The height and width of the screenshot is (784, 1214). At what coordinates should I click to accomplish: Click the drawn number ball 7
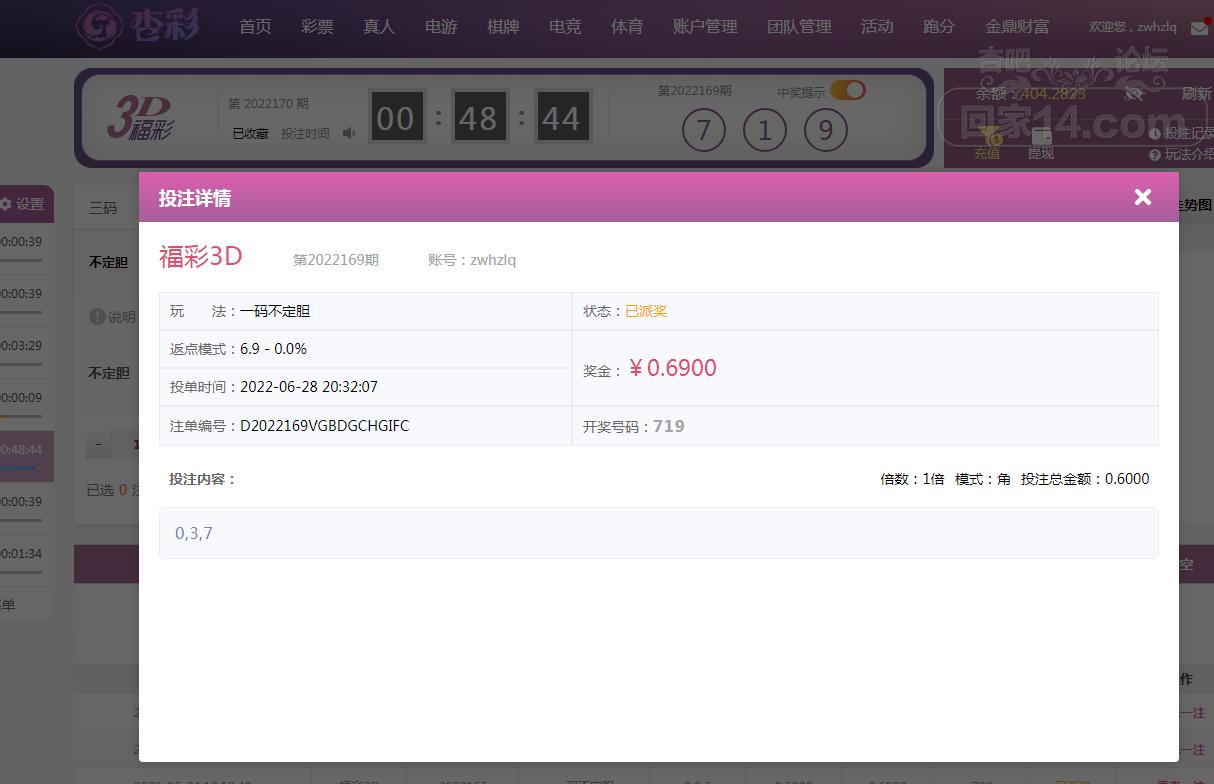pos(704,131)
